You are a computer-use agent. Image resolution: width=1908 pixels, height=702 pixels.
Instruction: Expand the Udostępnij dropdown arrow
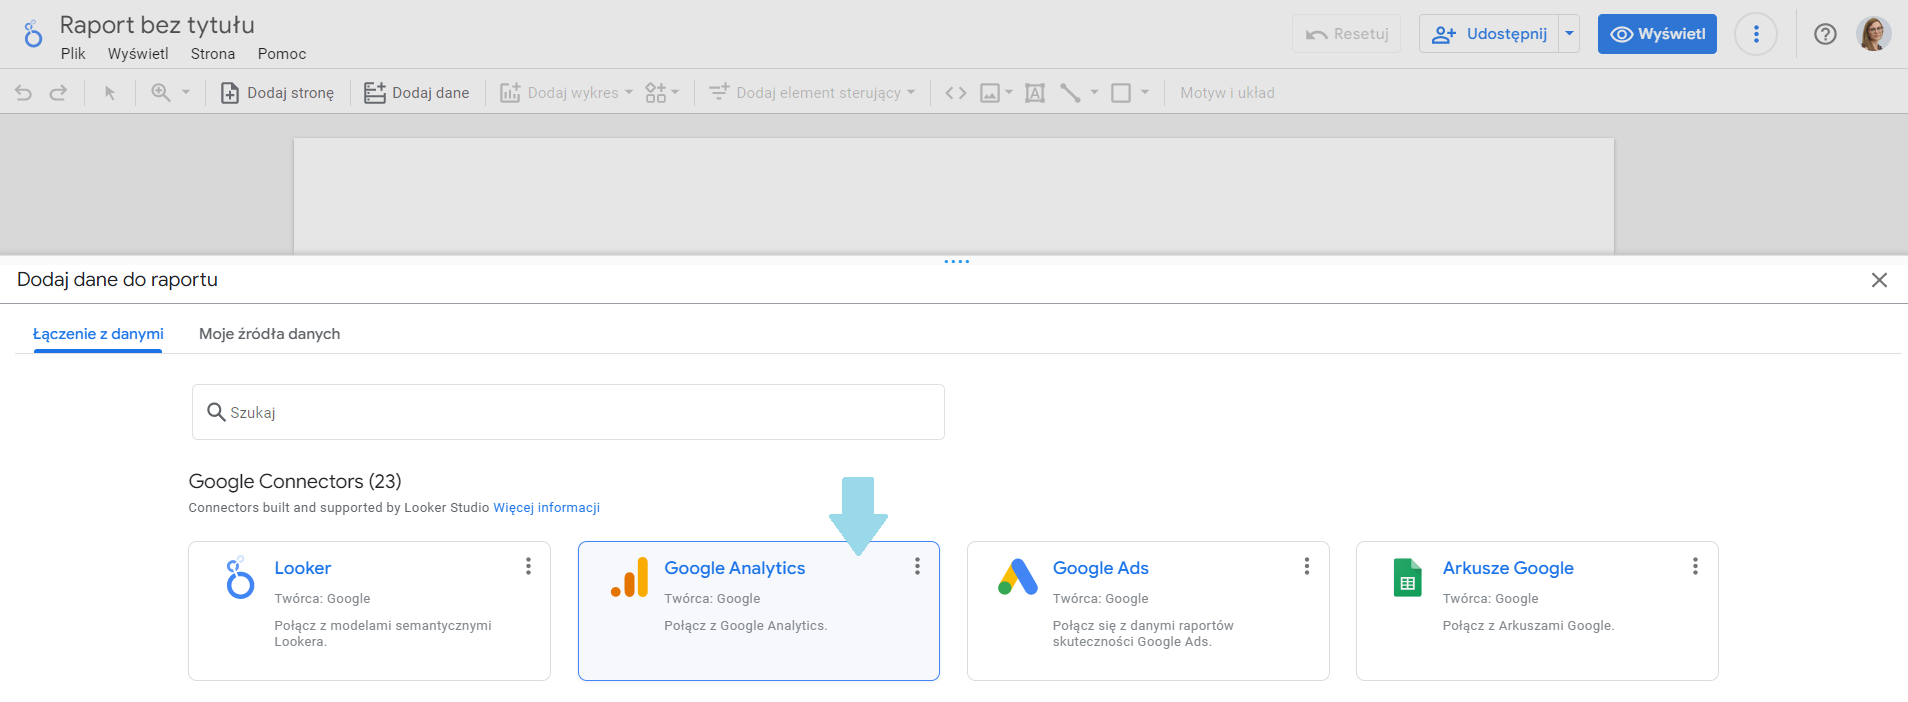1570,34
